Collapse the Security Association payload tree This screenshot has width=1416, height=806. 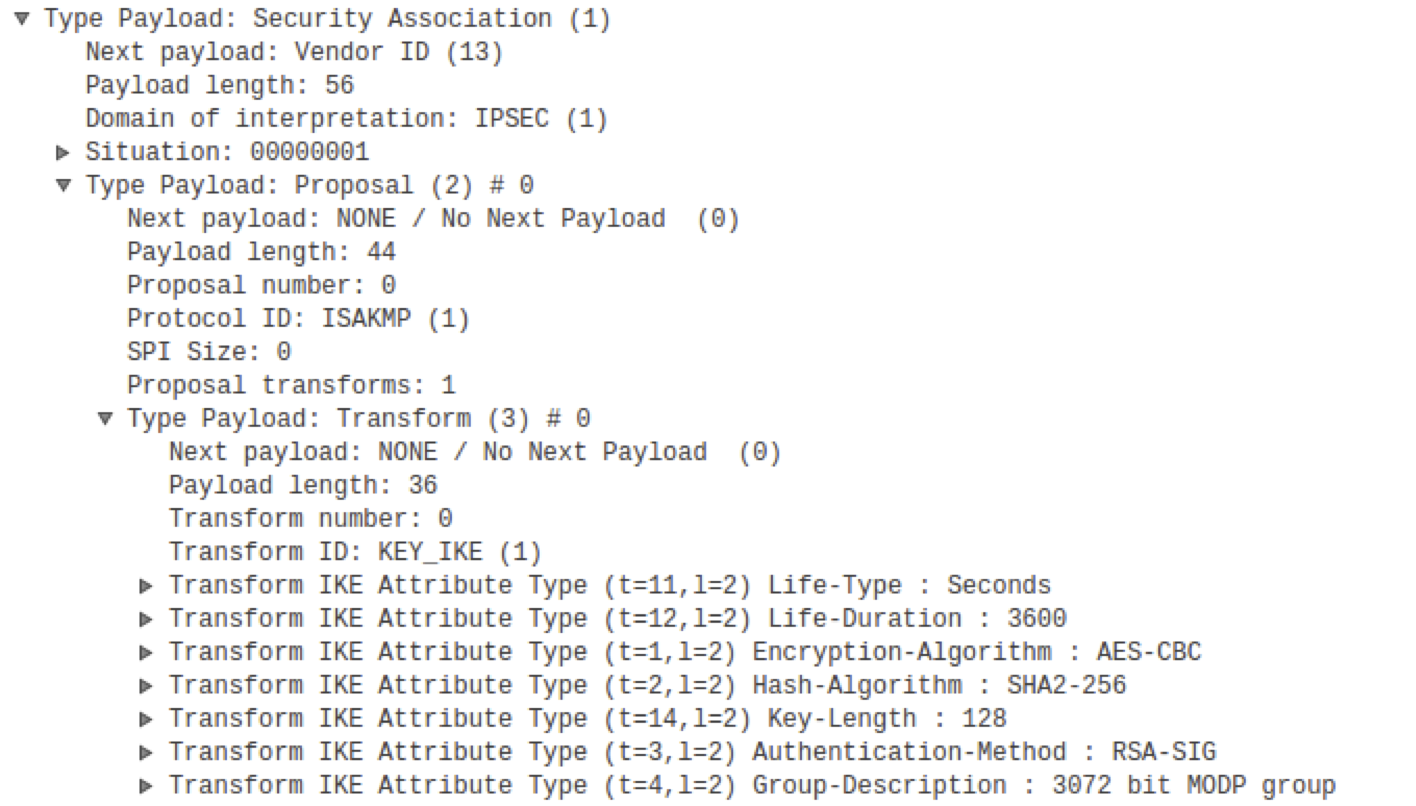(x=22, y=19)
